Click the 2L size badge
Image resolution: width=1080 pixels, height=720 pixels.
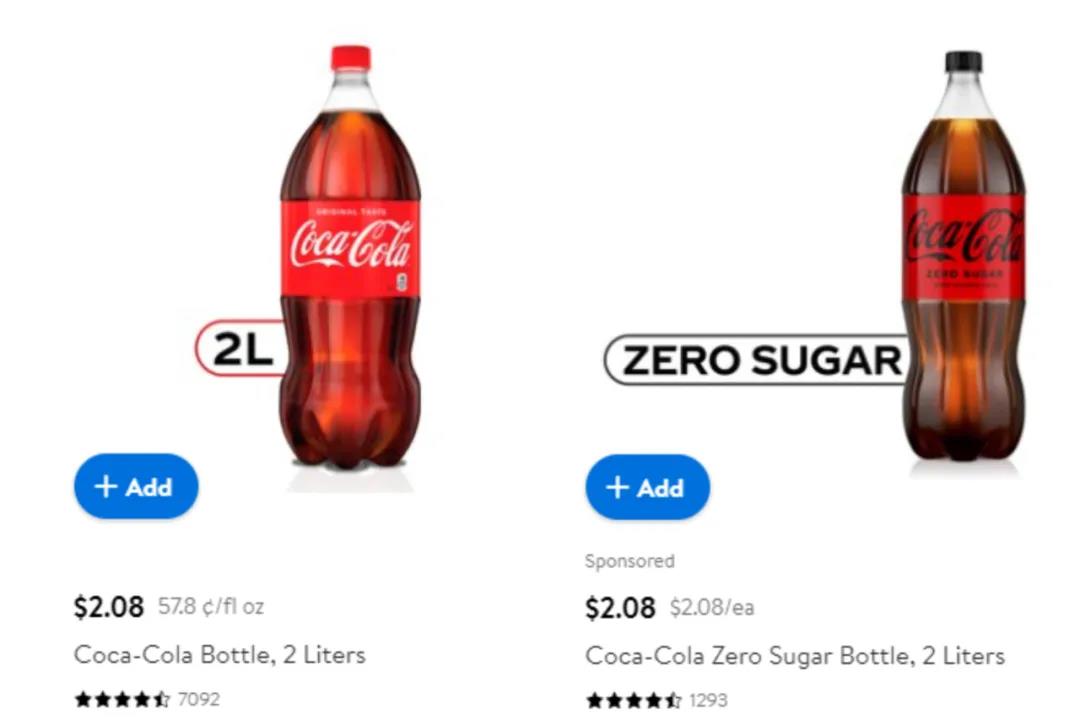238,349
